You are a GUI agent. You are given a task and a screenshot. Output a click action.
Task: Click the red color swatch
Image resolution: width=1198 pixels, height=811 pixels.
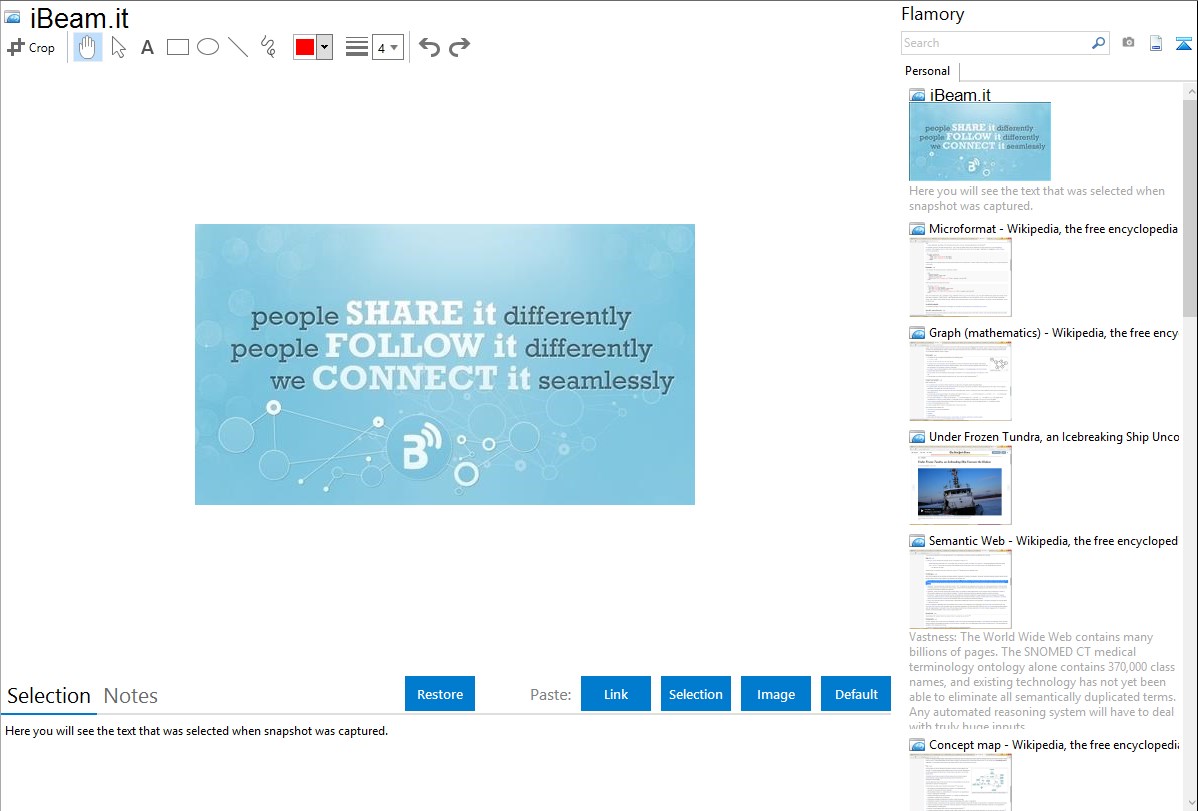click(x=305, y=47)
